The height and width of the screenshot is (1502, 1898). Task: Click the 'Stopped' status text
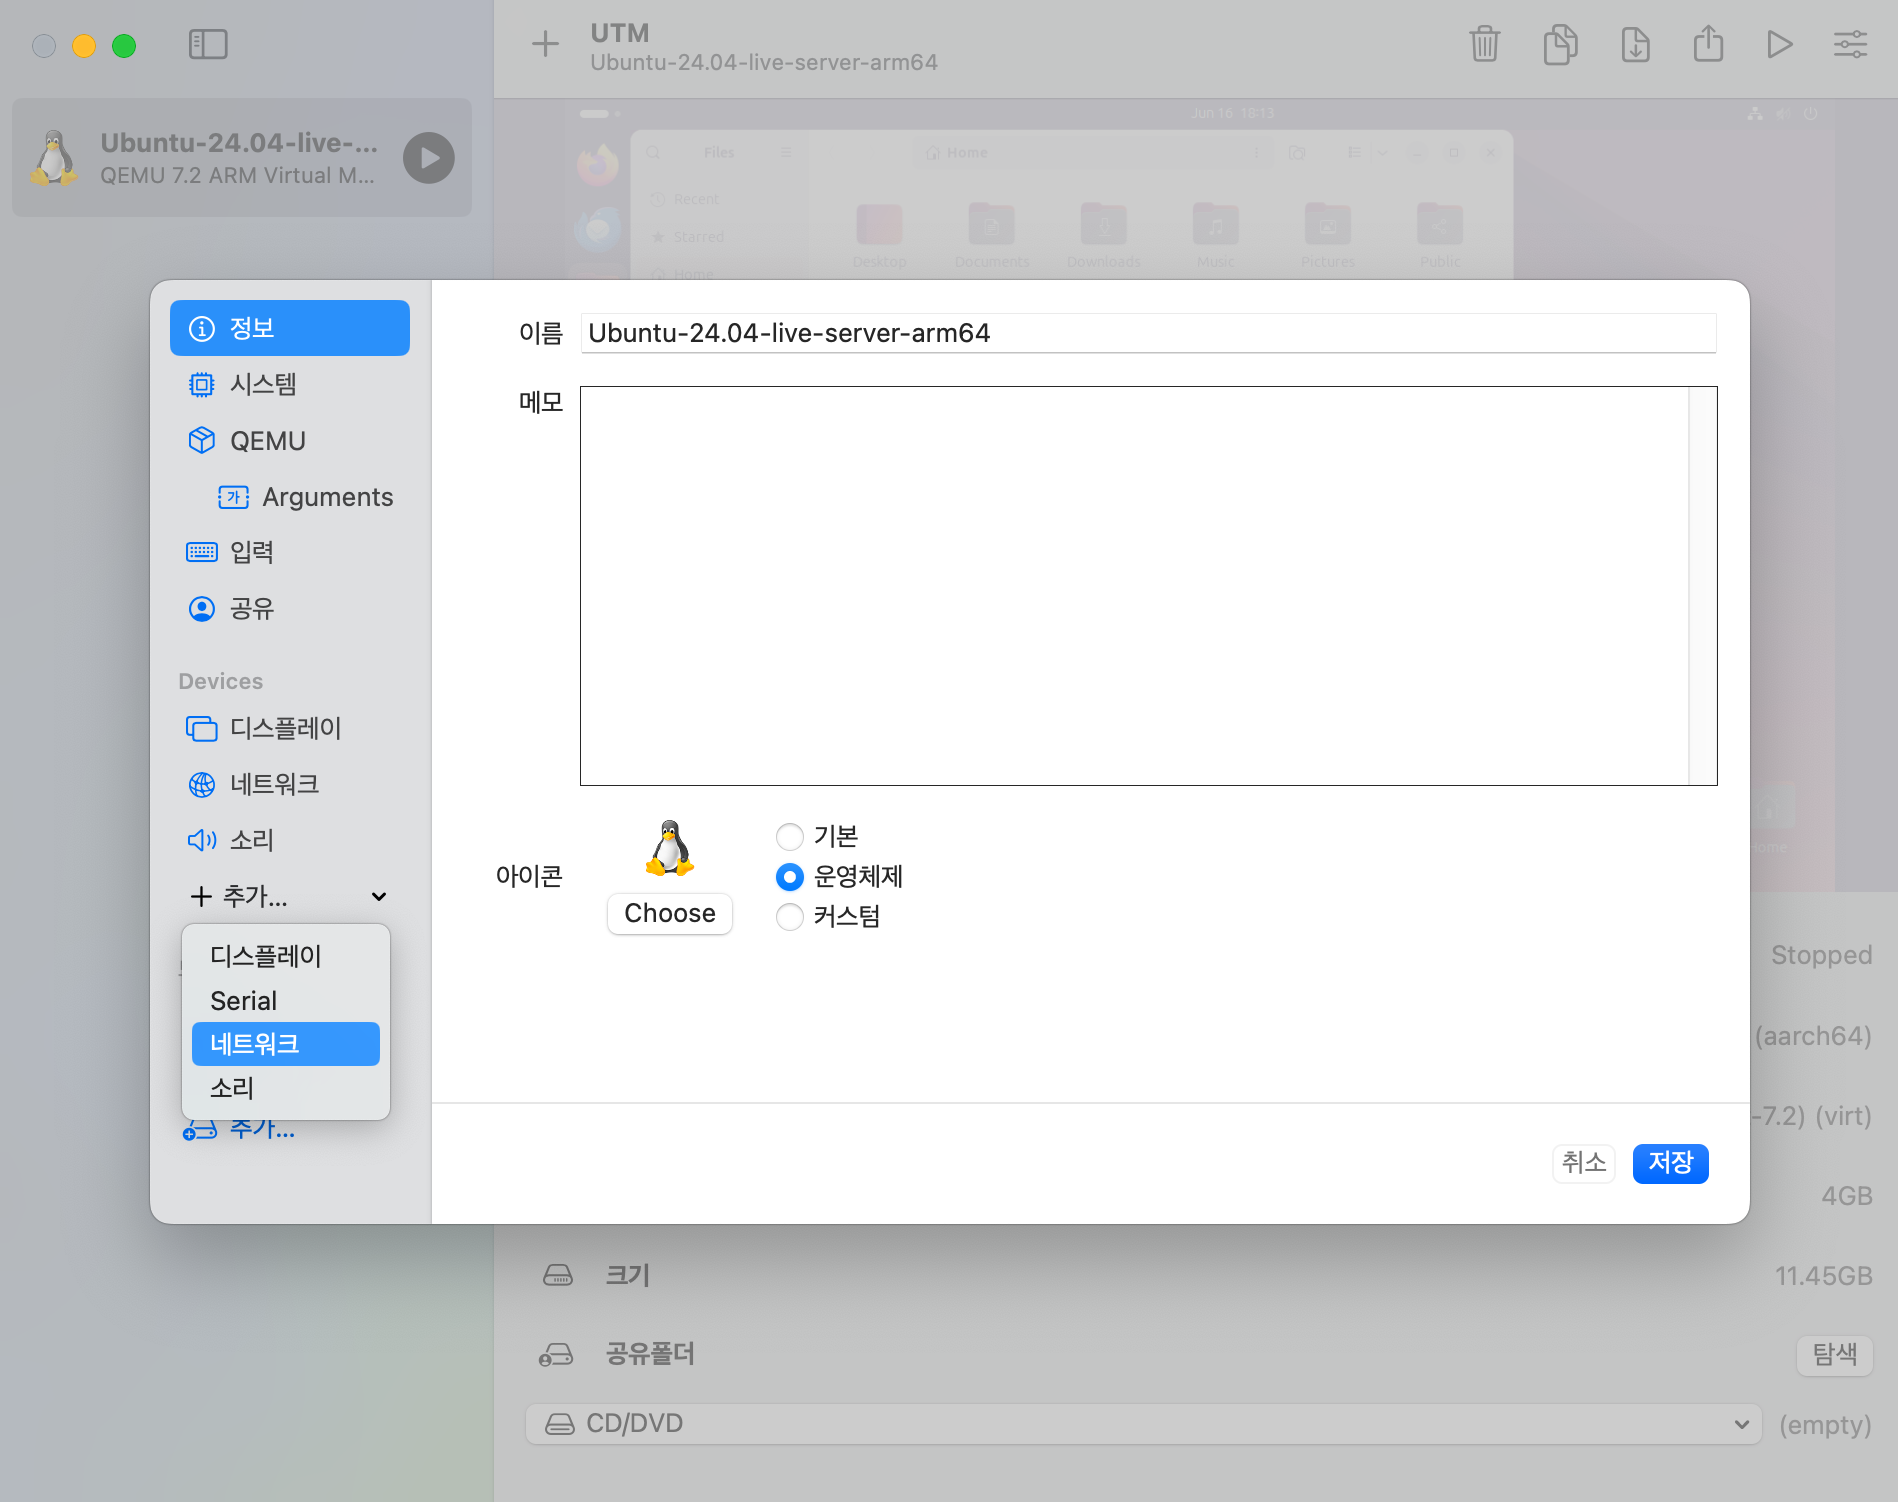pyautogui.click(x=1821, y=955)
